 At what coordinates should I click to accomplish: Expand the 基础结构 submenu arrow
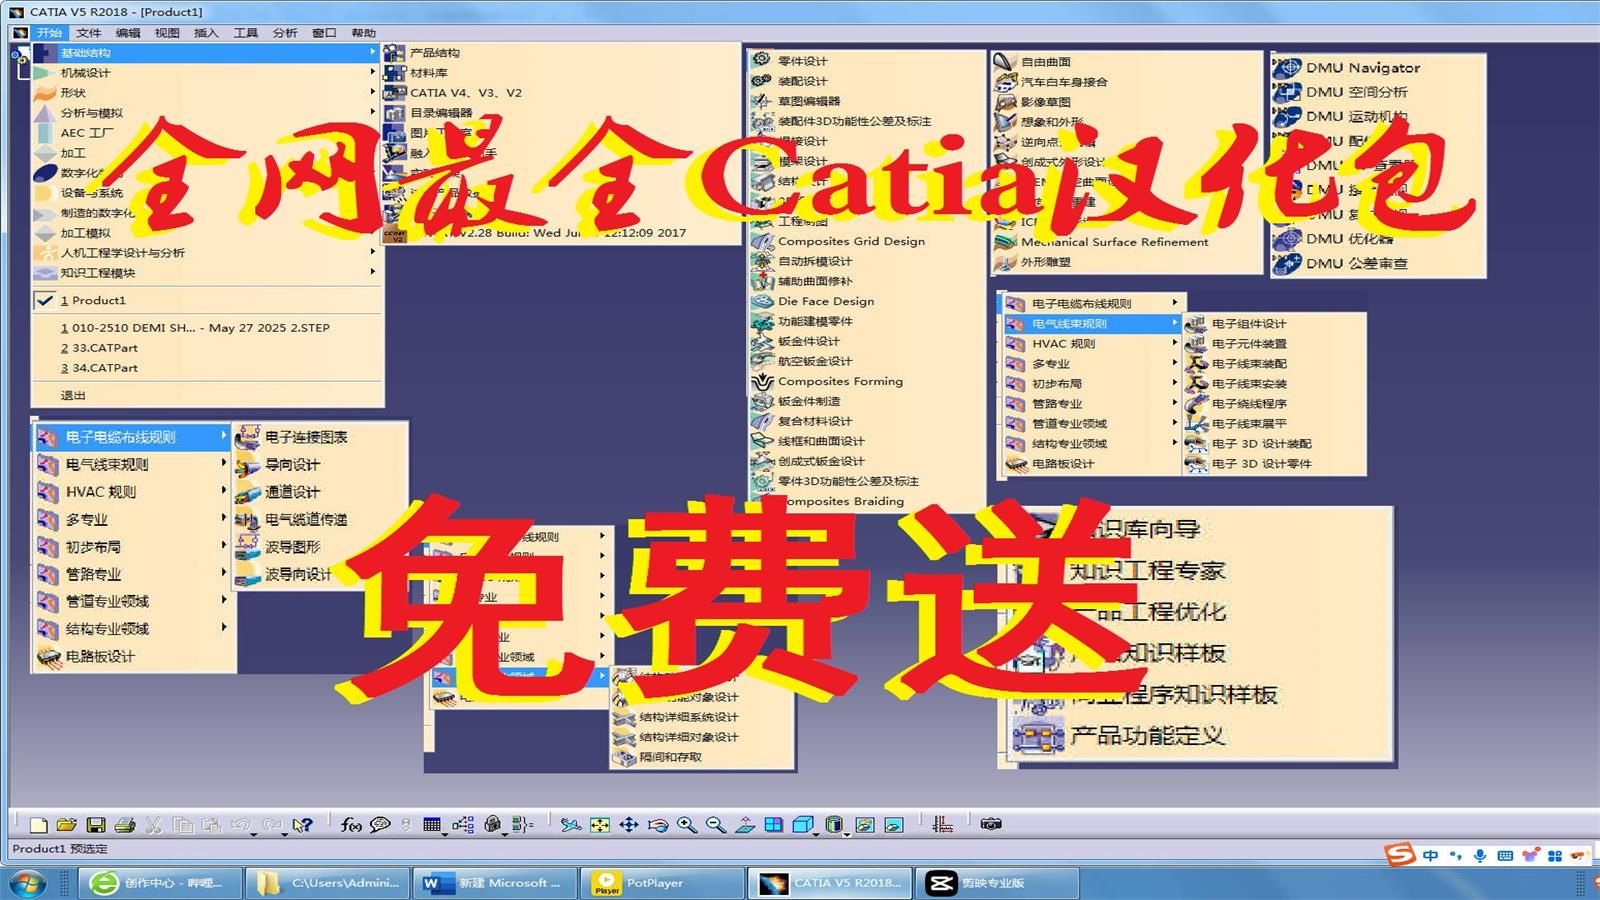pyautogui.click(x=372, y=52)
